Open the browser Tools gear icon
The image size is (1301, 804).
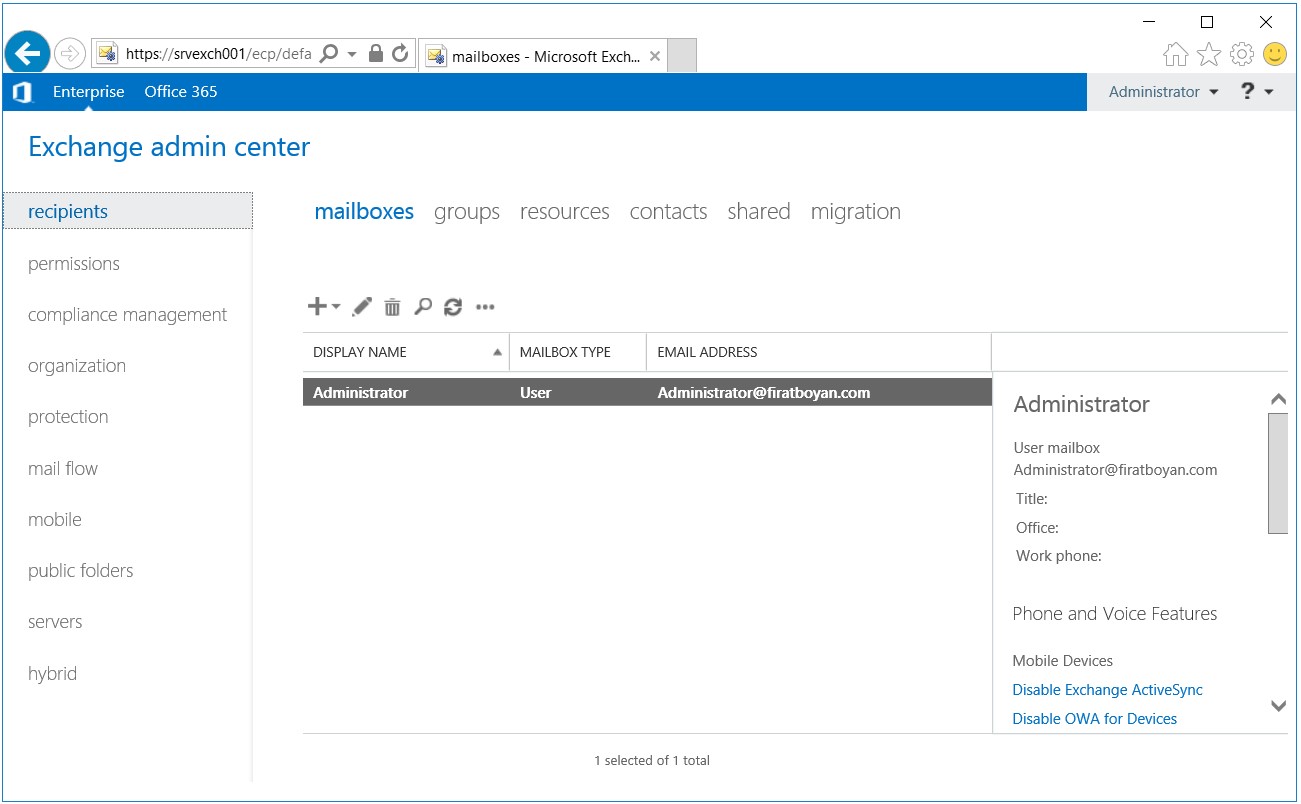tap(1242, 54)
